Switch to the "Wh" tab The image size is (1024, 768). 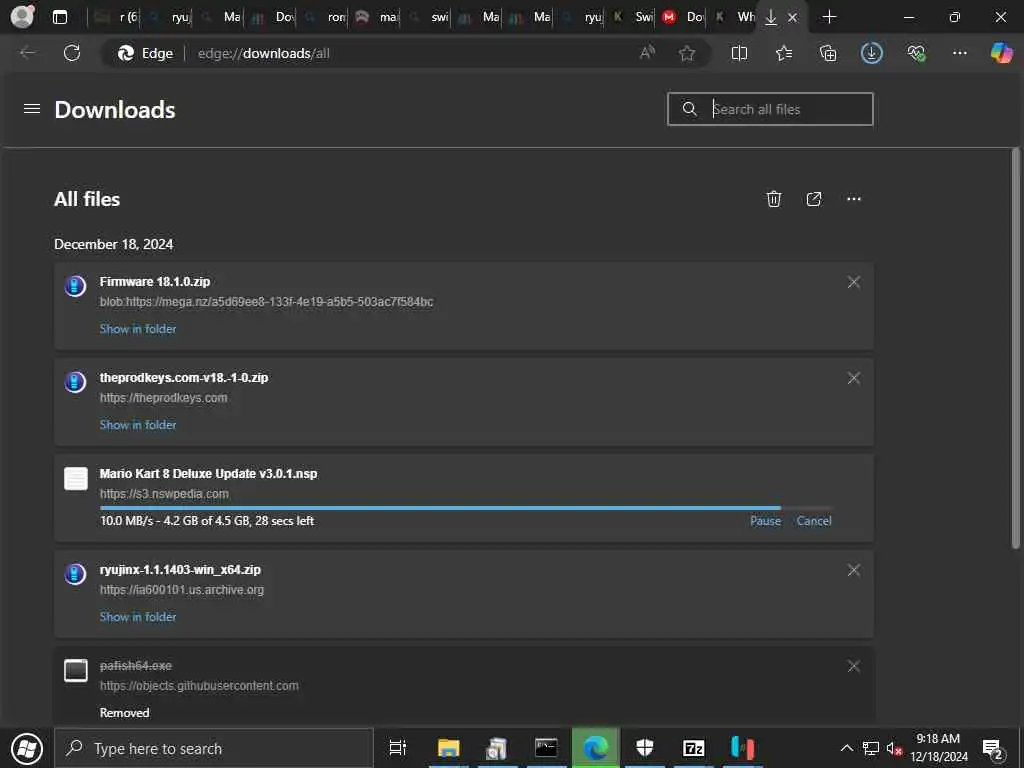(735, 17)
